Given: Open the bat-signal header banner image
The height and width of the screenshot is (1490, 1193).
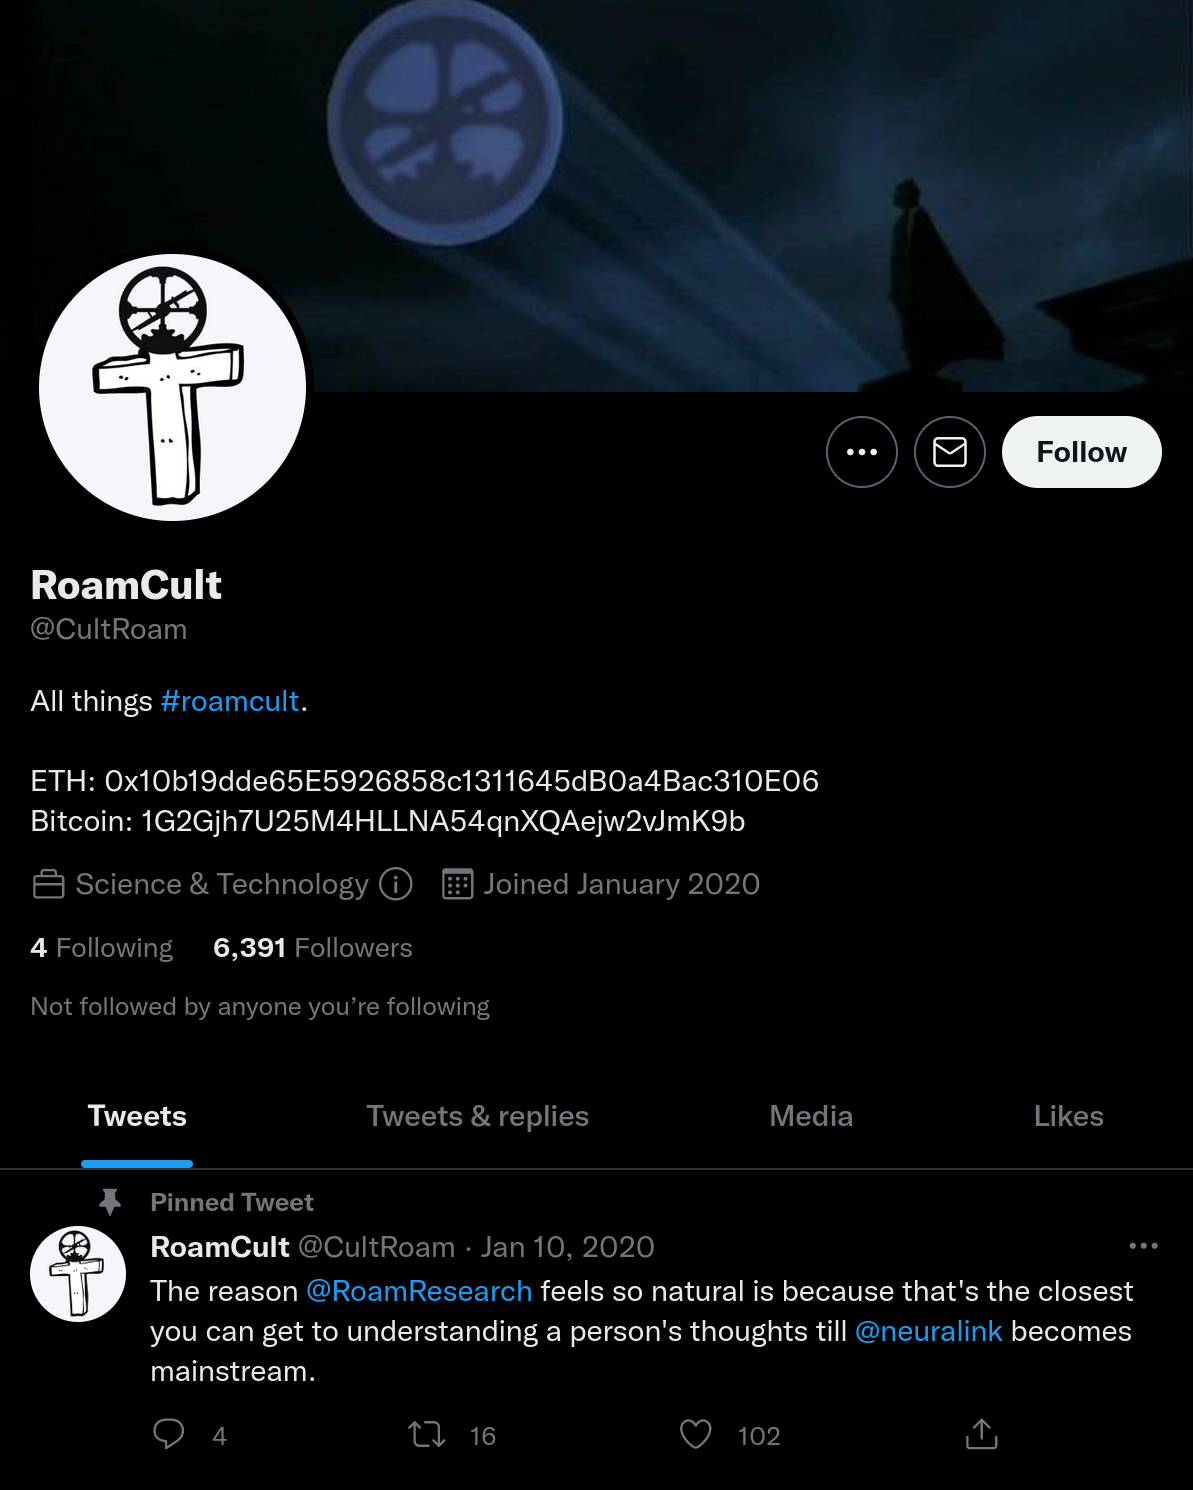Looking at the screenshot, I should (700, 150).
